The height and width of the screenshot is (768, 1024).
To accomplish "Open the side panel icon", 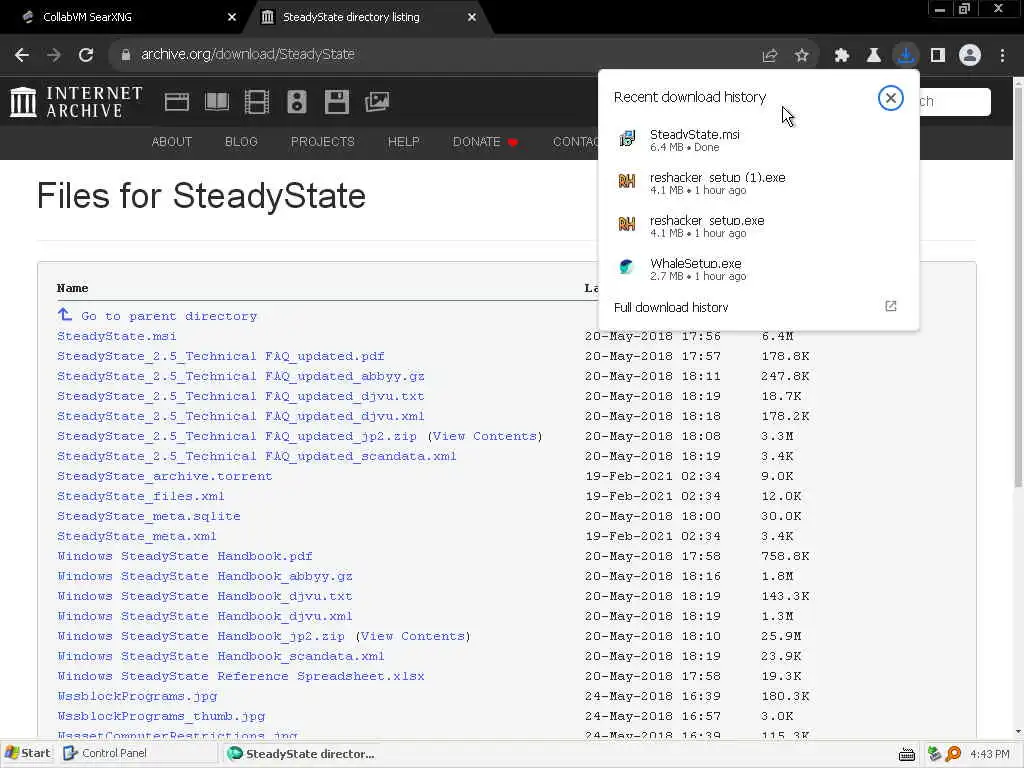I will (938, 56).
